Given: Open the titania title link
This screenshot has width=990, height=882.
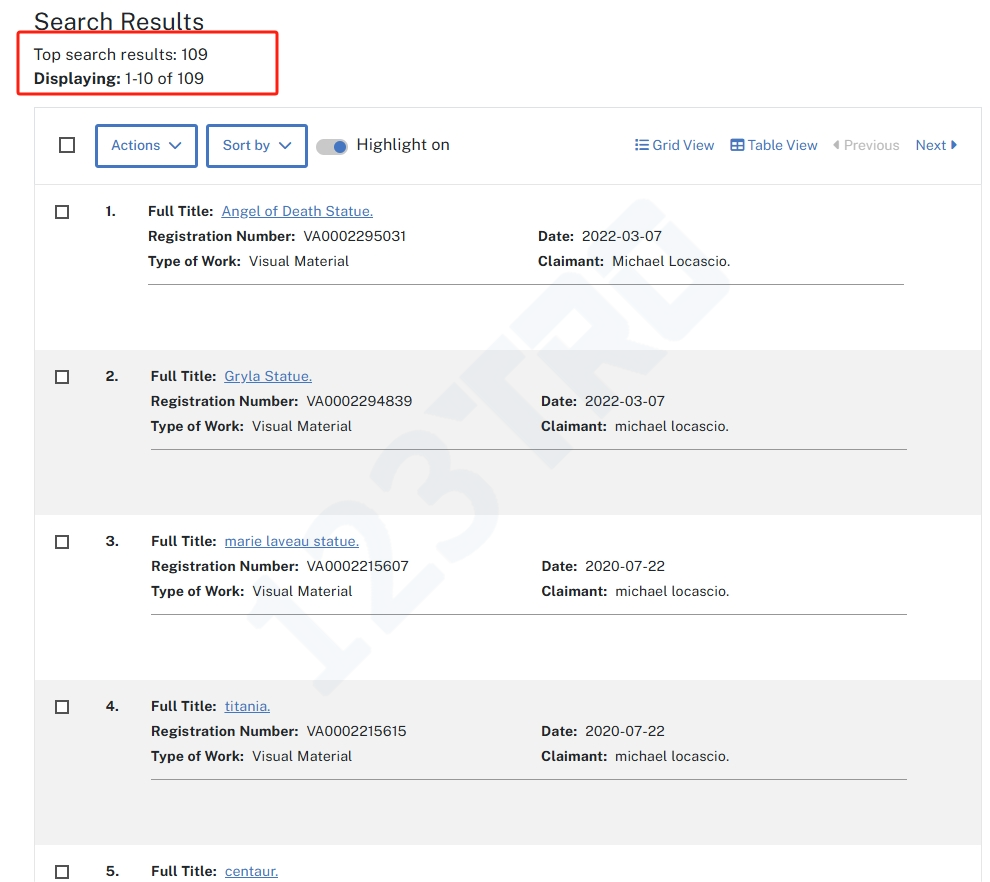Looking at the screenshot, I should 247,706.
